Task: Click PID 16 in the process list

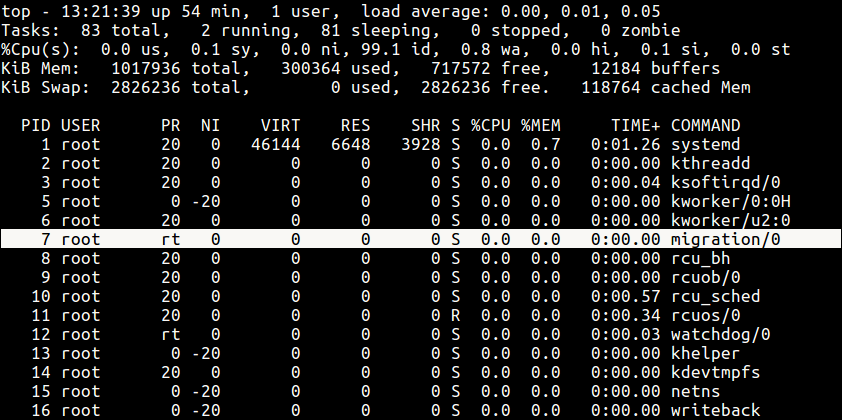Action: (x=41, y=410)
